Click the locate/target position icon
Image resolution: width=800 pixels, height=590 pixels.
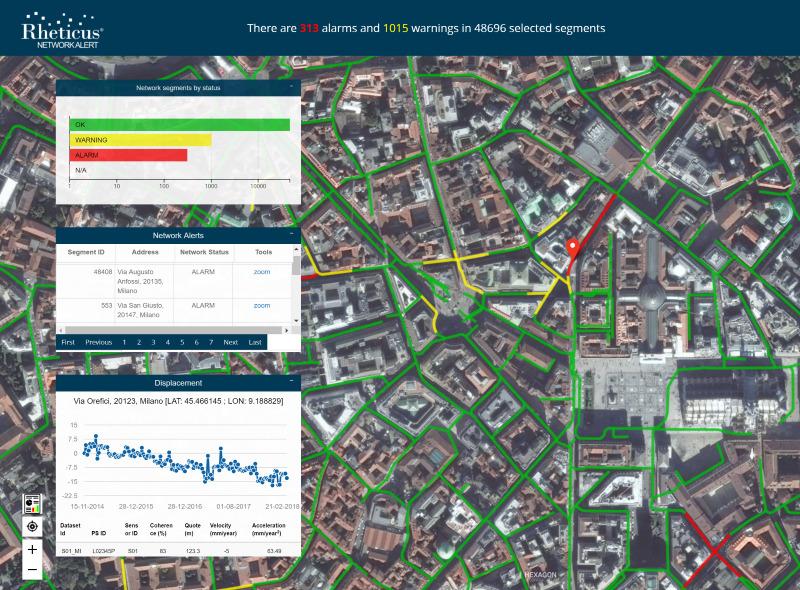pos(32,526)
